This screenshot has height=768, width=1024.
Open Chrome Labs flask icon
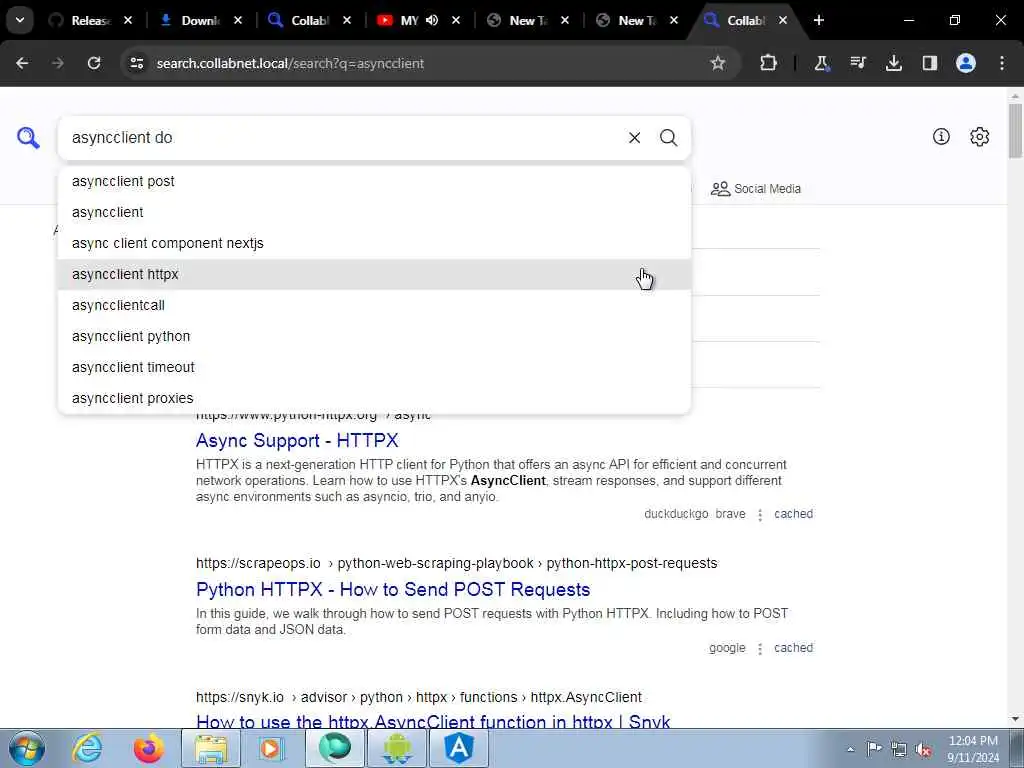(x=822, y=63)
